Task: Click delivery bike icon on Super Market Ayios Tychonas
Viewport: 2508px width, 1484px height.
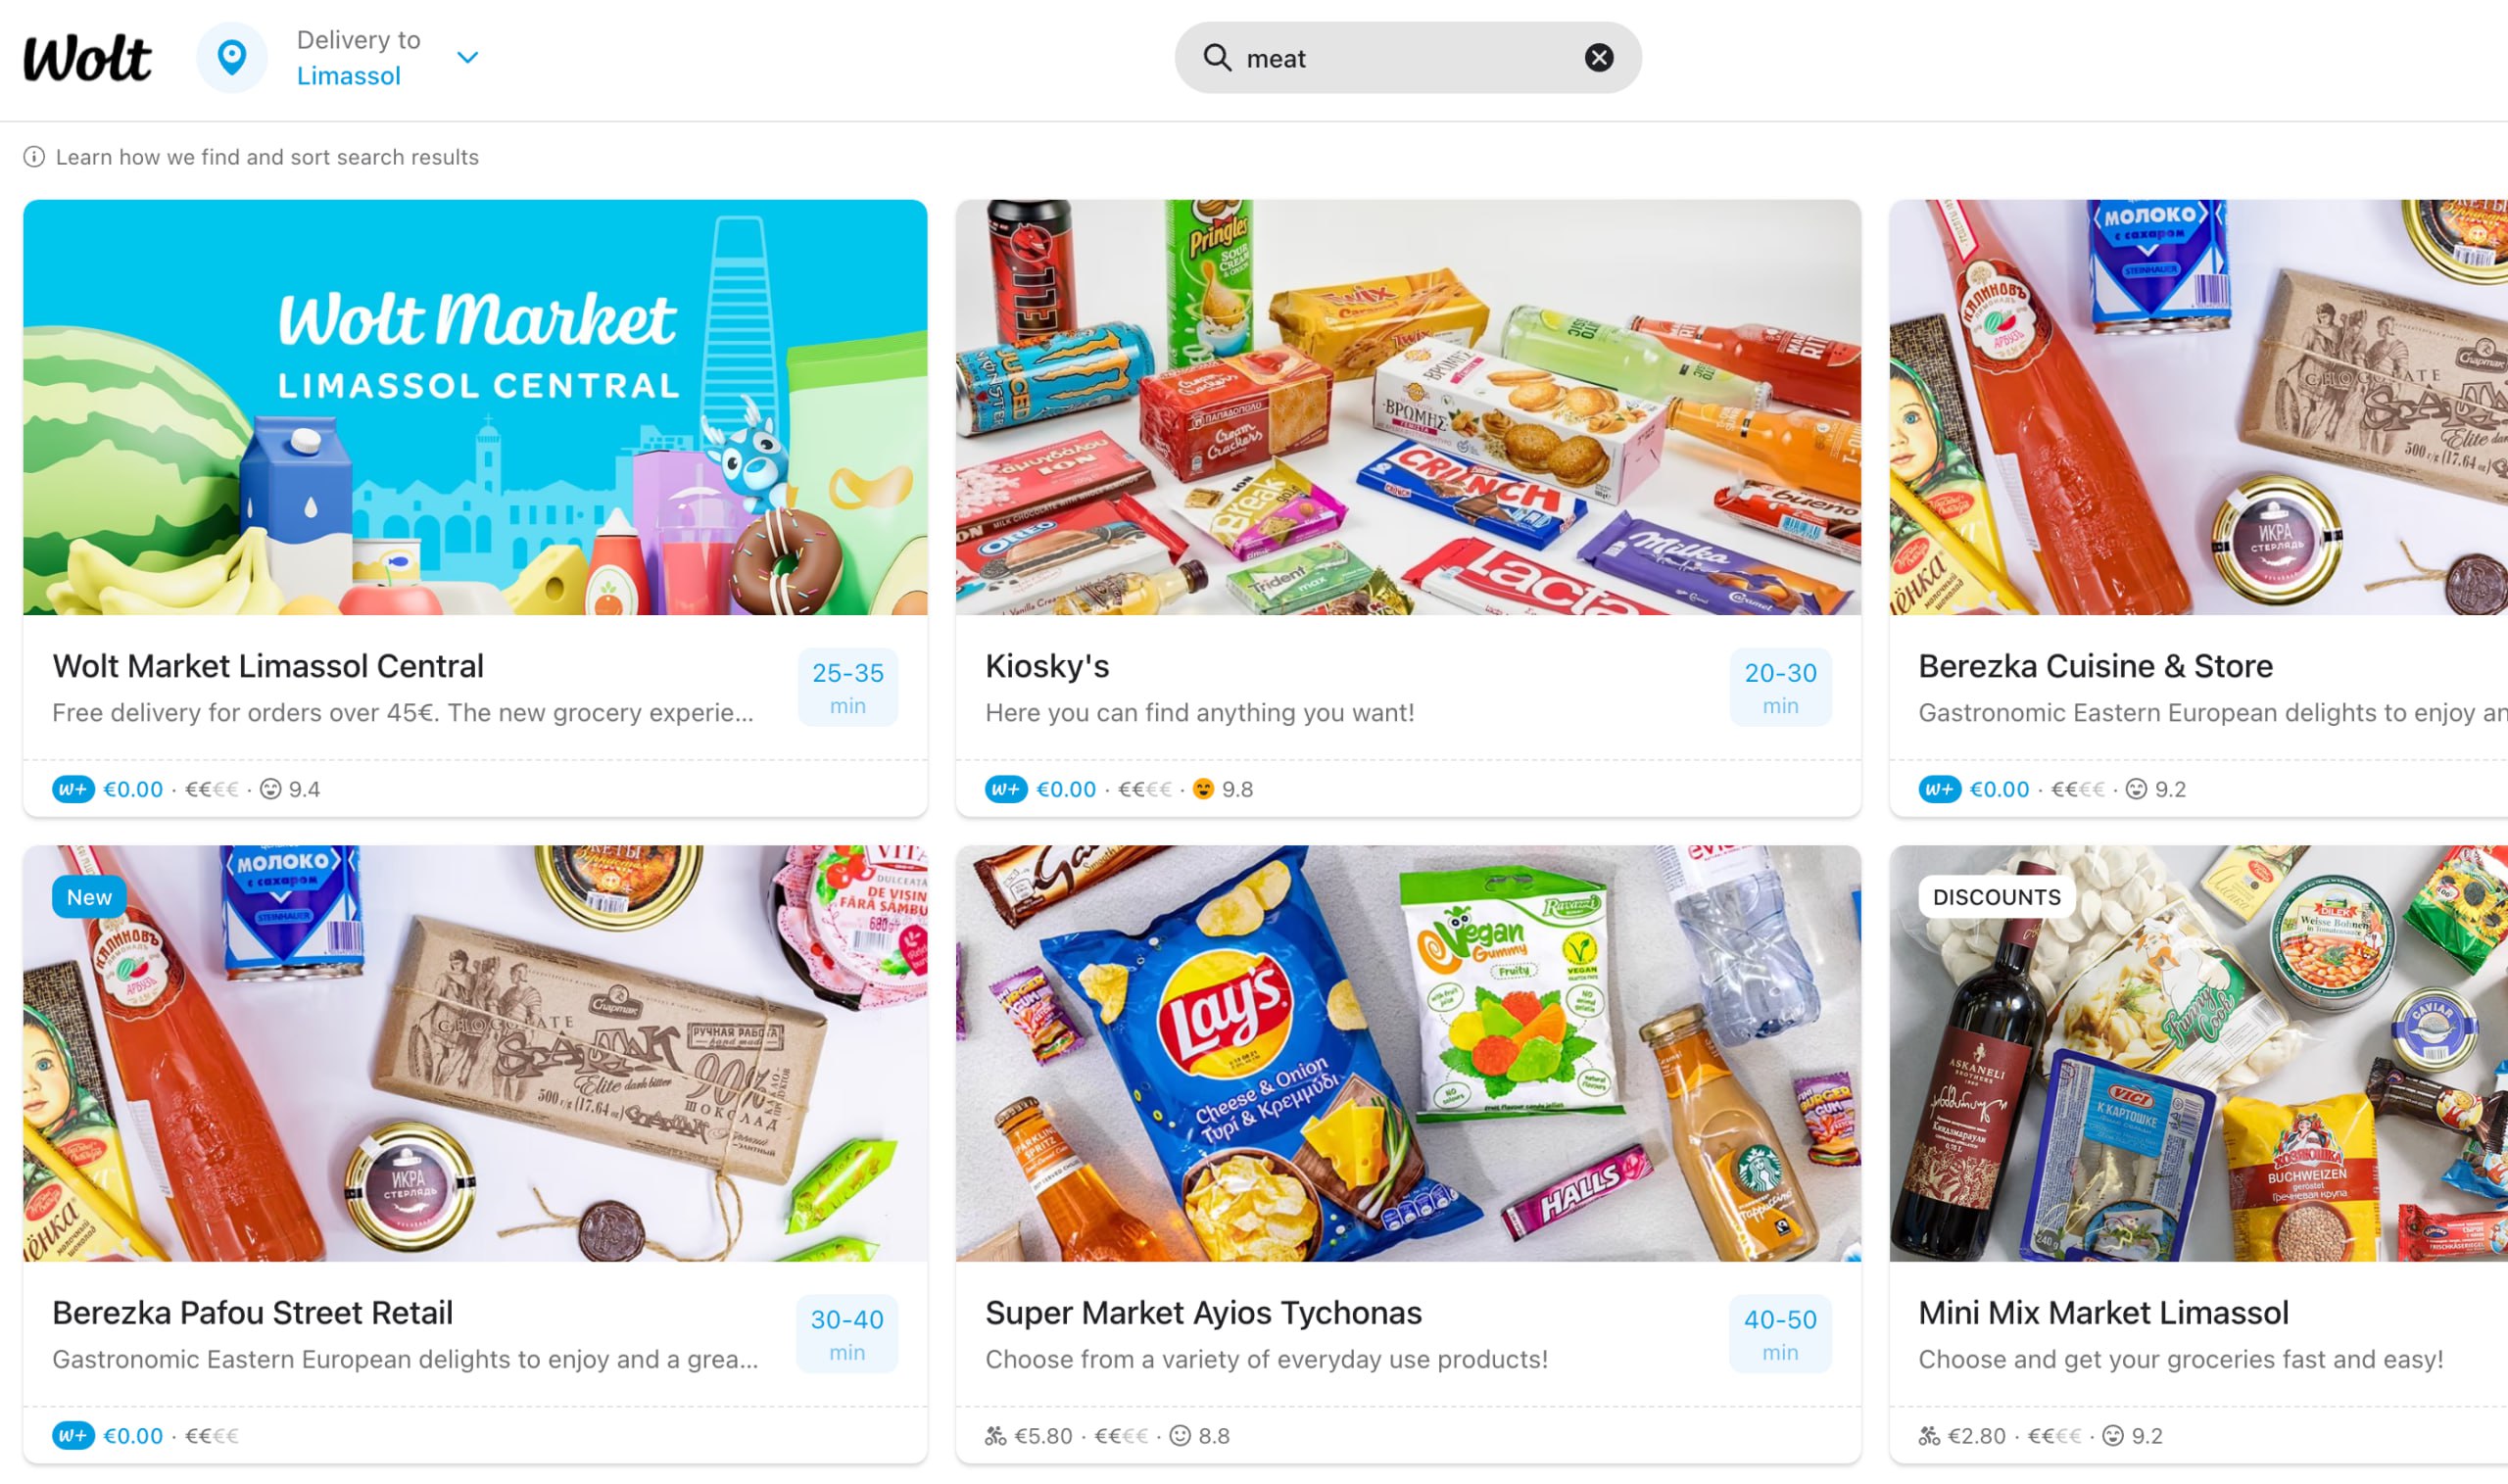Action: click(995, 1436)
